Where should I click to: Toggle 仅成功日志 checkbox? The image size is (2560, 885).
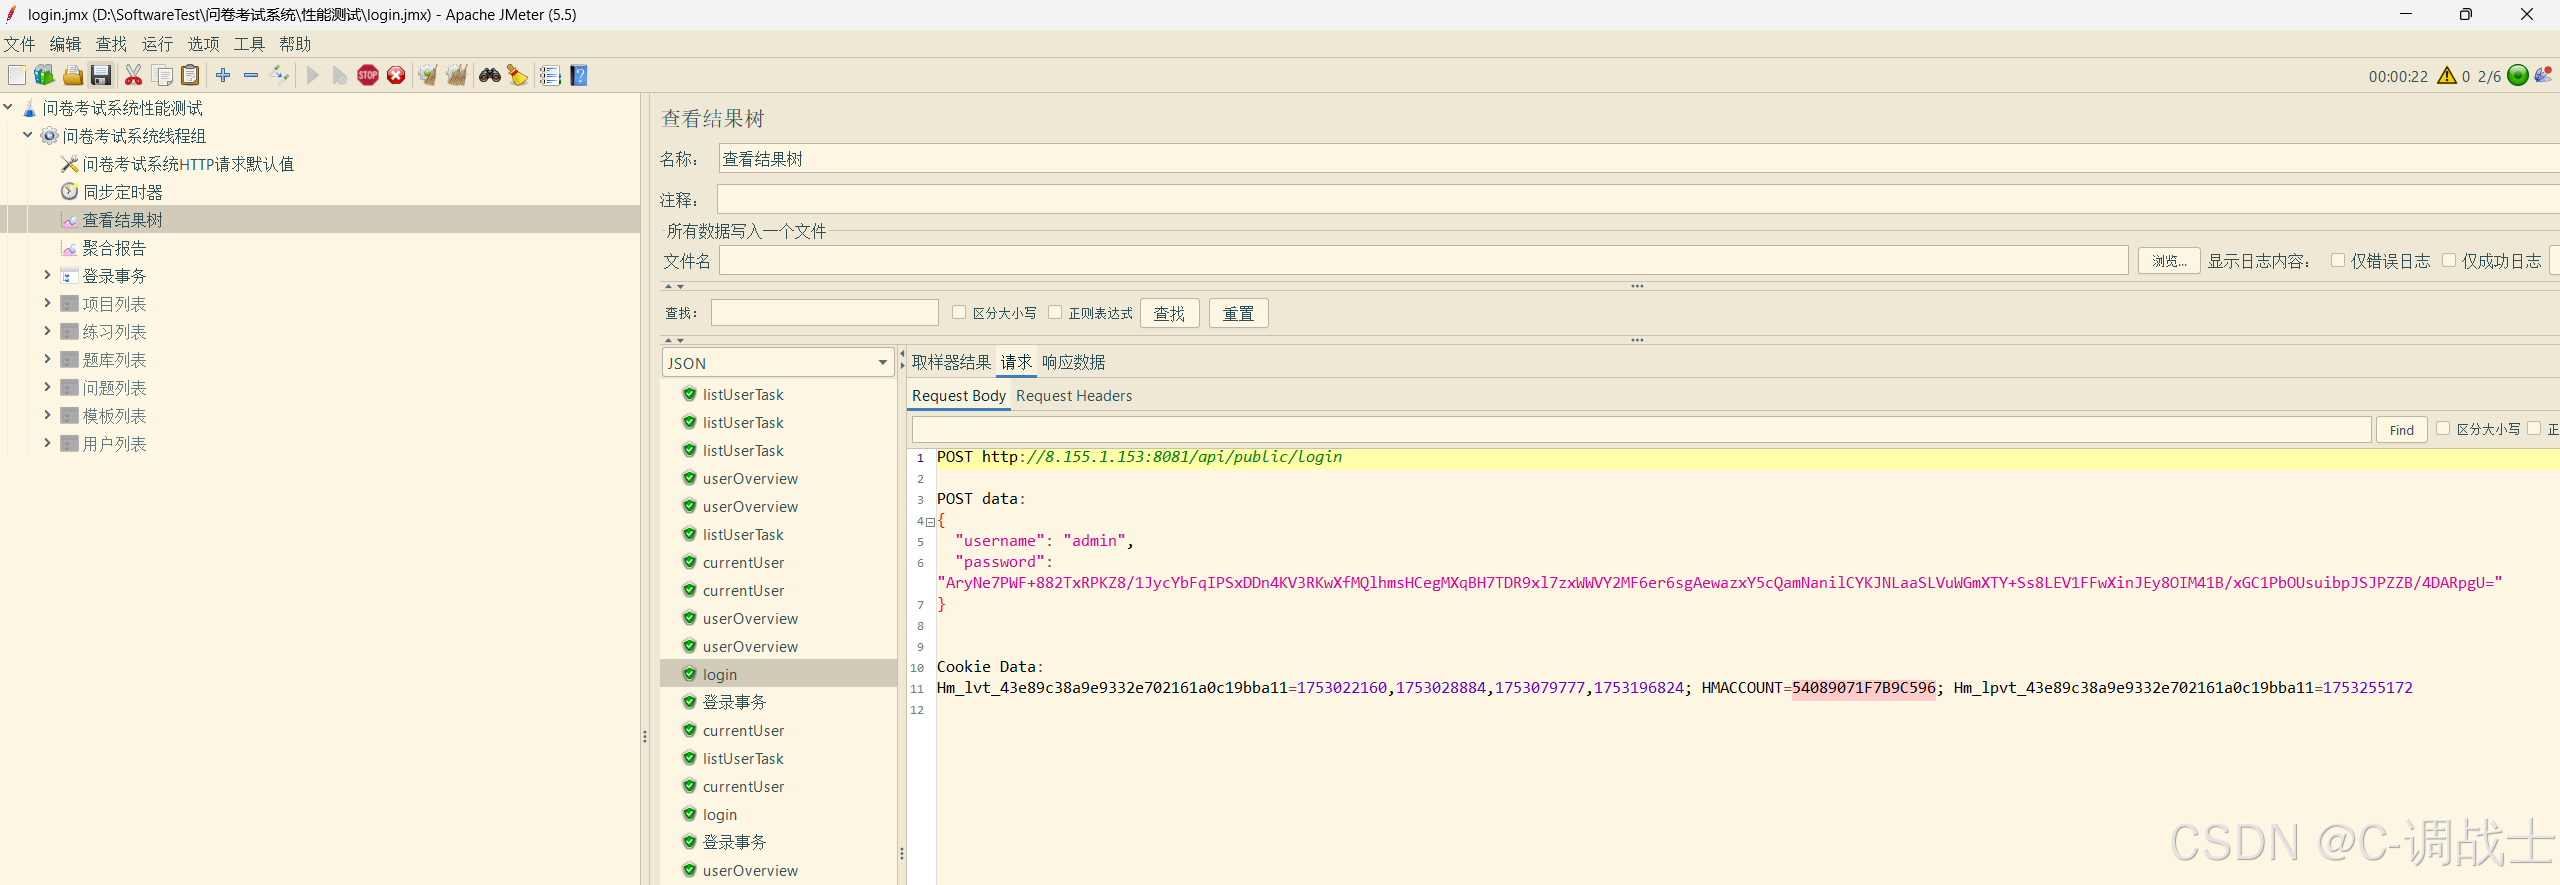[x=2449, y=260]
